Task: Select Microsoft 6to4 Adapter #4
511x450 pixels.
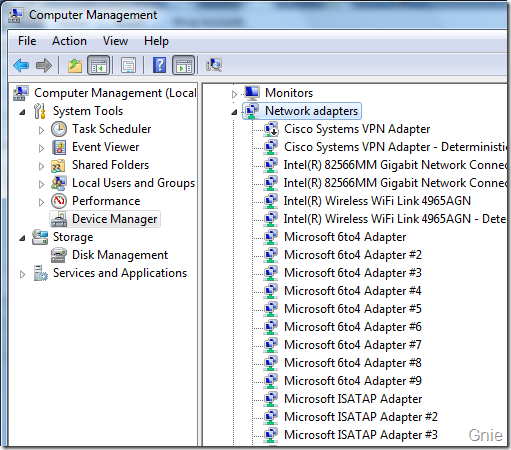Action: 353,291
